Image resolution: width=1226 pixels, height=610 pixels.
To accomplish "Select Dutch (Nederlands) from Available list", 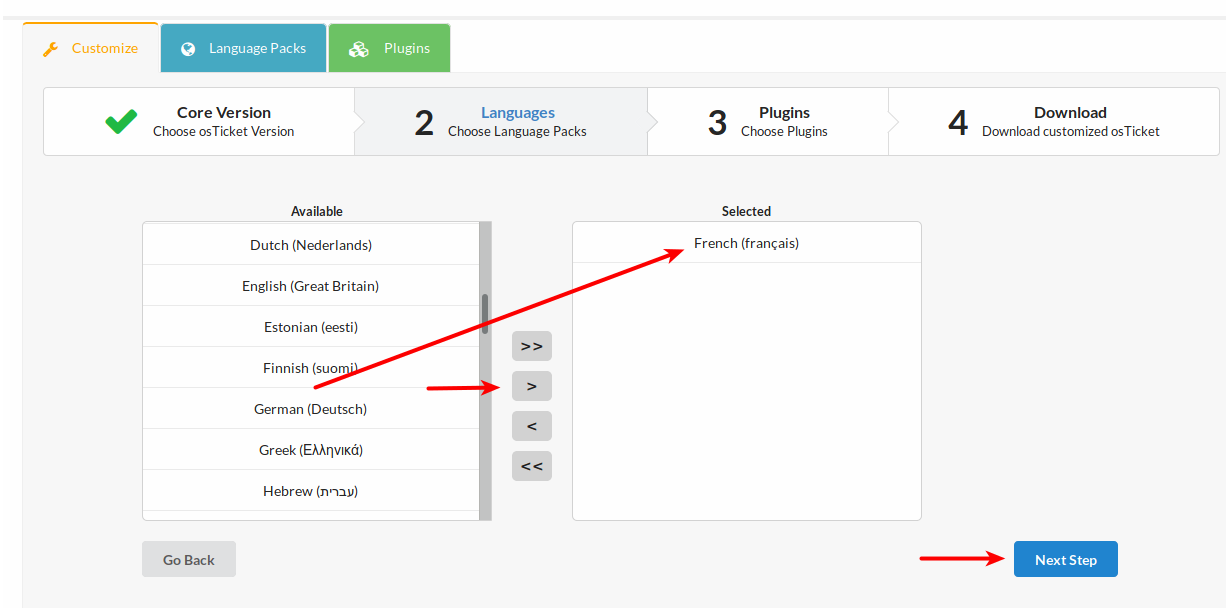I will coord(310,245).
